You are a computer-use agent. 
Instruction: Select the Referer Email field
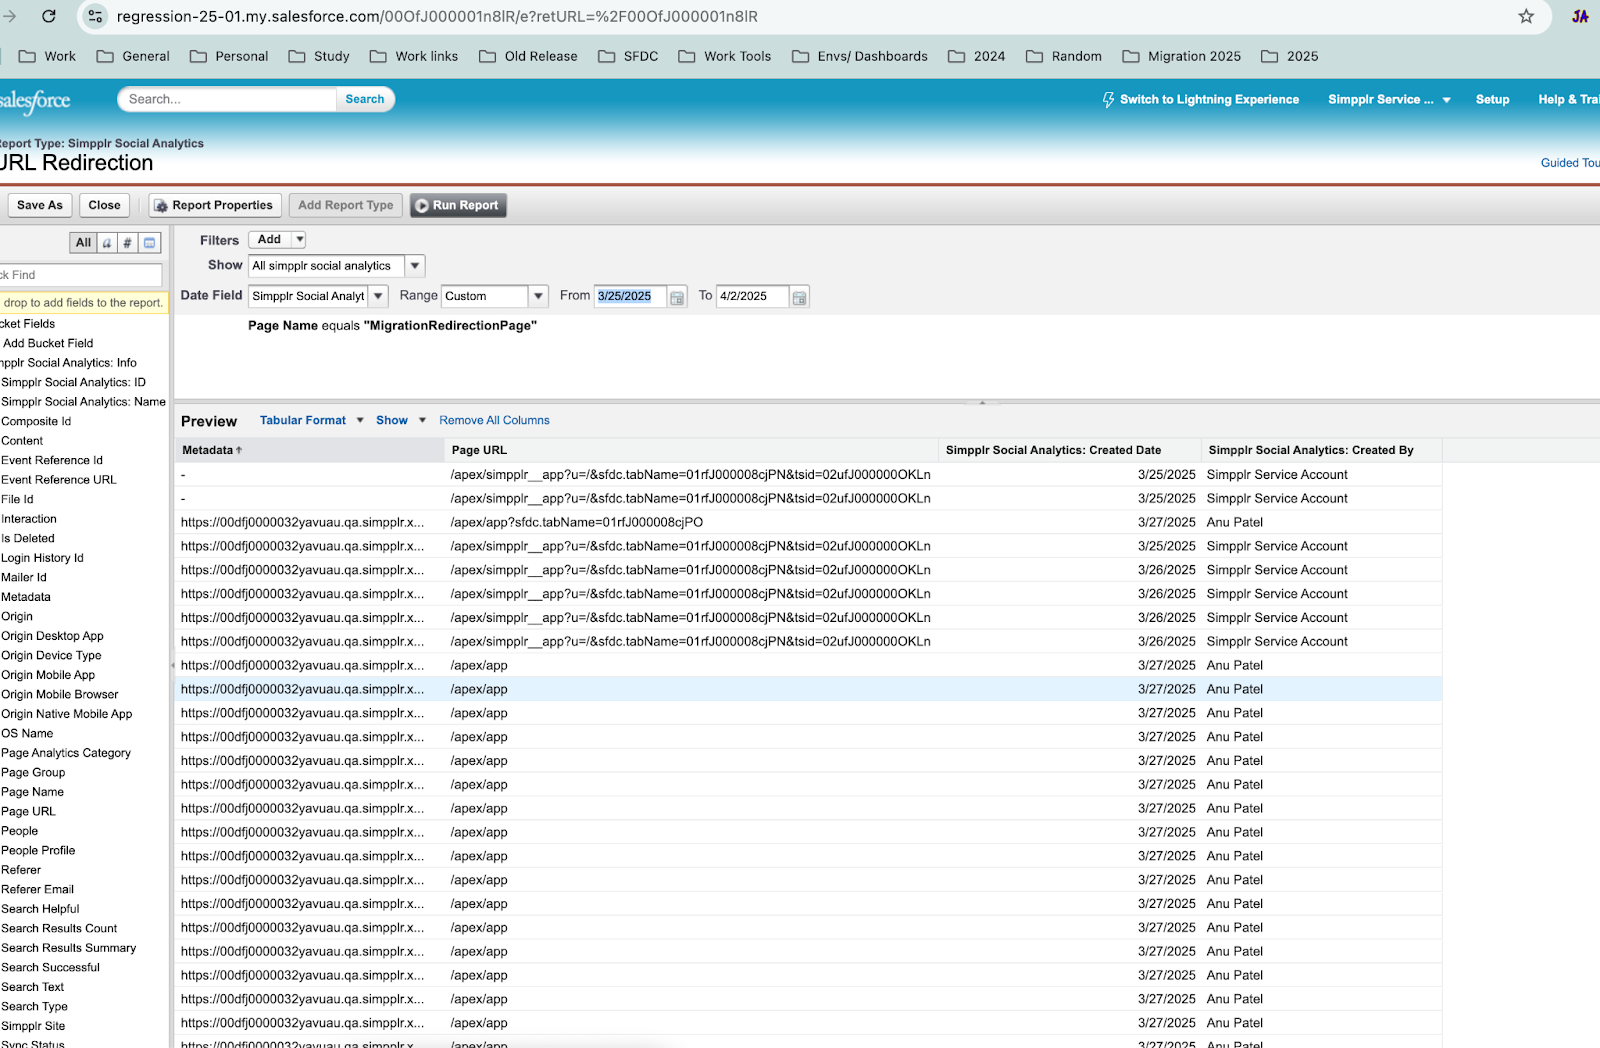pos(37,889)
